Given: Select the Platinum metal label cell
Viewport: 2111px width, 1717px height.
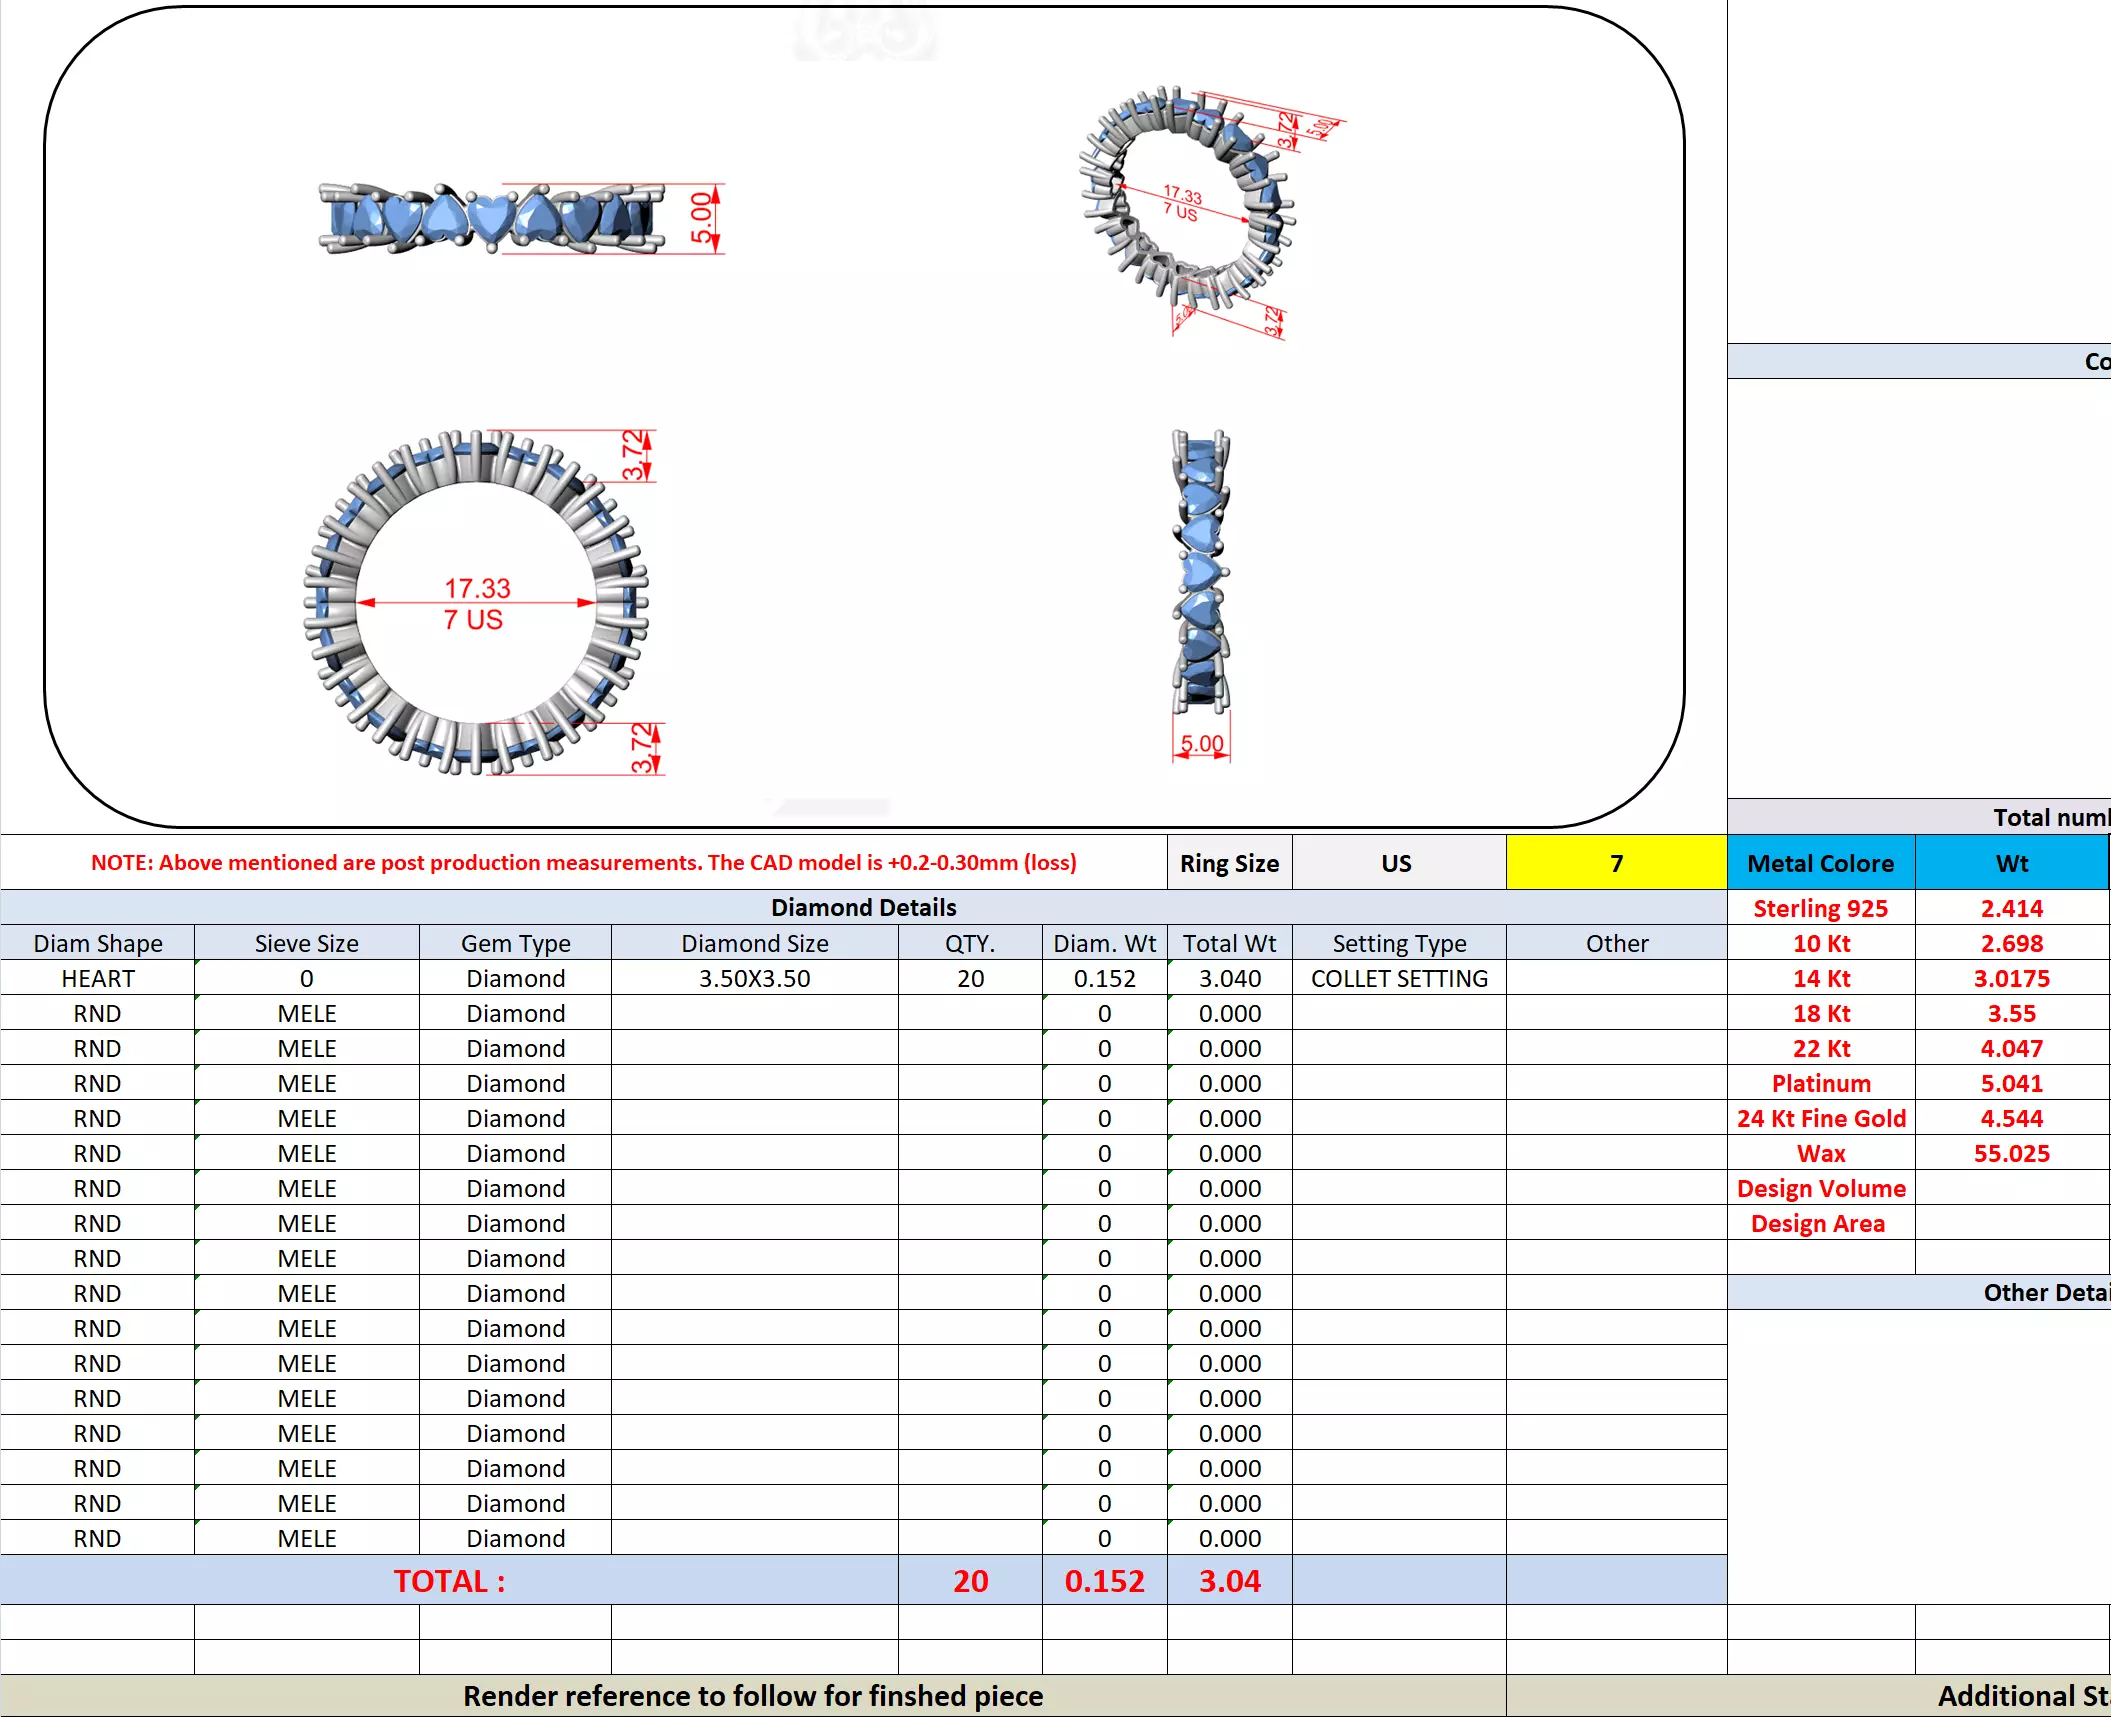Looking at the screenshot, I should (1820, 1083).
